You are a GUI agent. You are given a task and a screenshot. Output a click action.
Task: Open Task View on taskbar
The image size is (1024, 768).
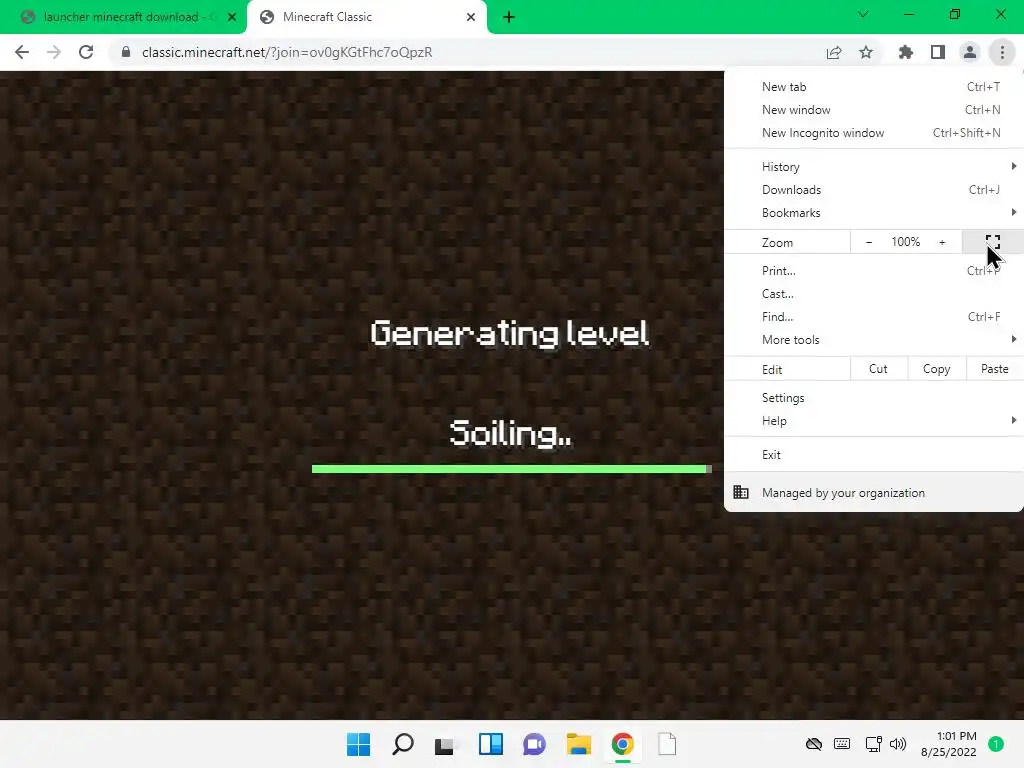445,744
